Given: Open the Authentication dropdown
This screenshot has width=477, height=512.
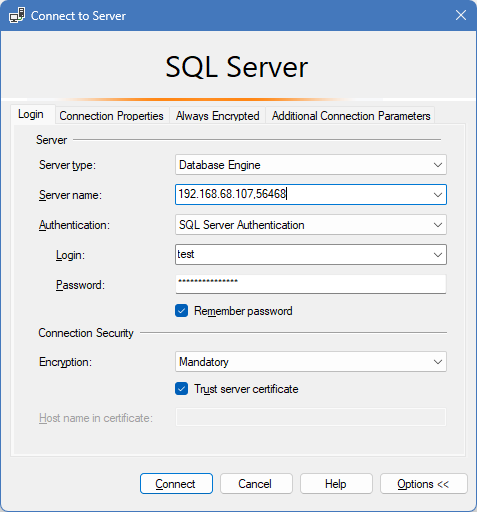Looking at the screenshot, I should 311,225.
